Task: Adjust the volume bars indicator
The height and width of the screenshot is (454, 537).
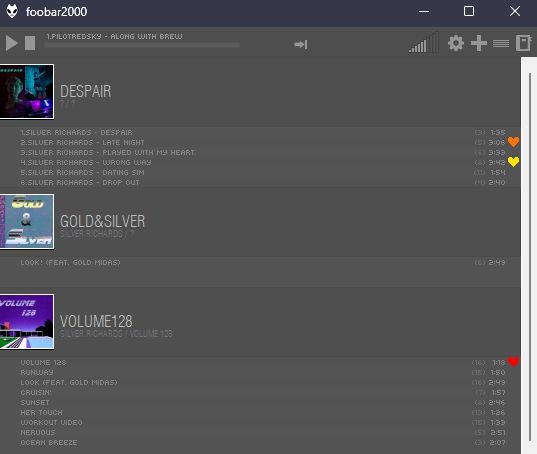Action: 424,42
